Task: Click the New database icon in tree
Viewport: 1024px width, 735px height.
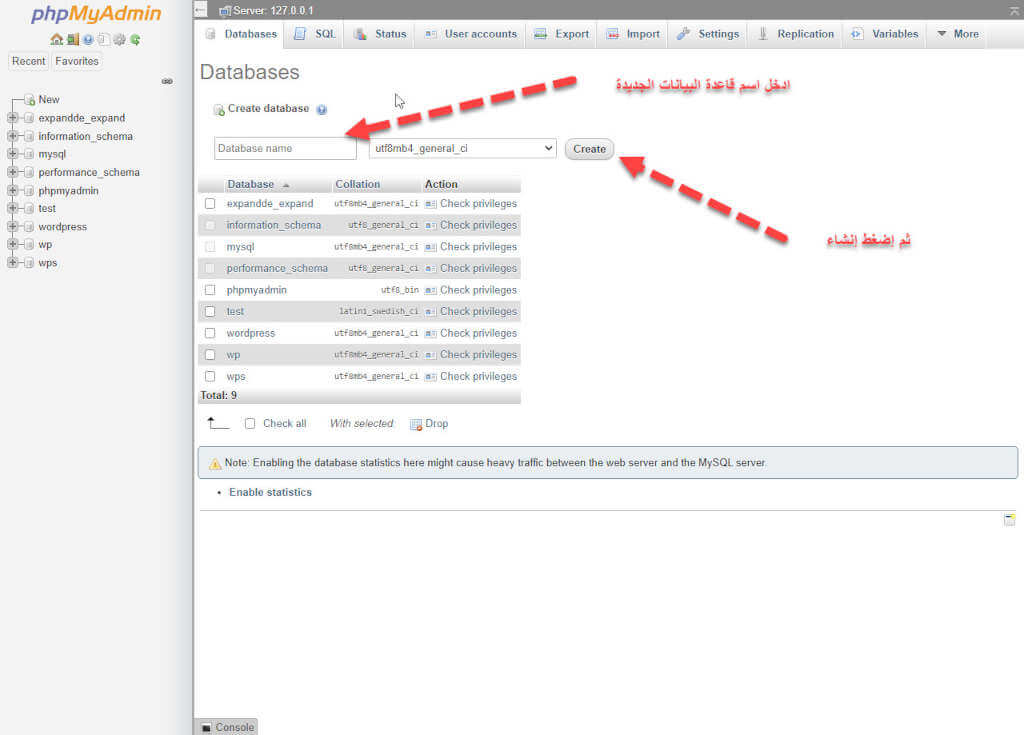Action: (x=29, y=100)
